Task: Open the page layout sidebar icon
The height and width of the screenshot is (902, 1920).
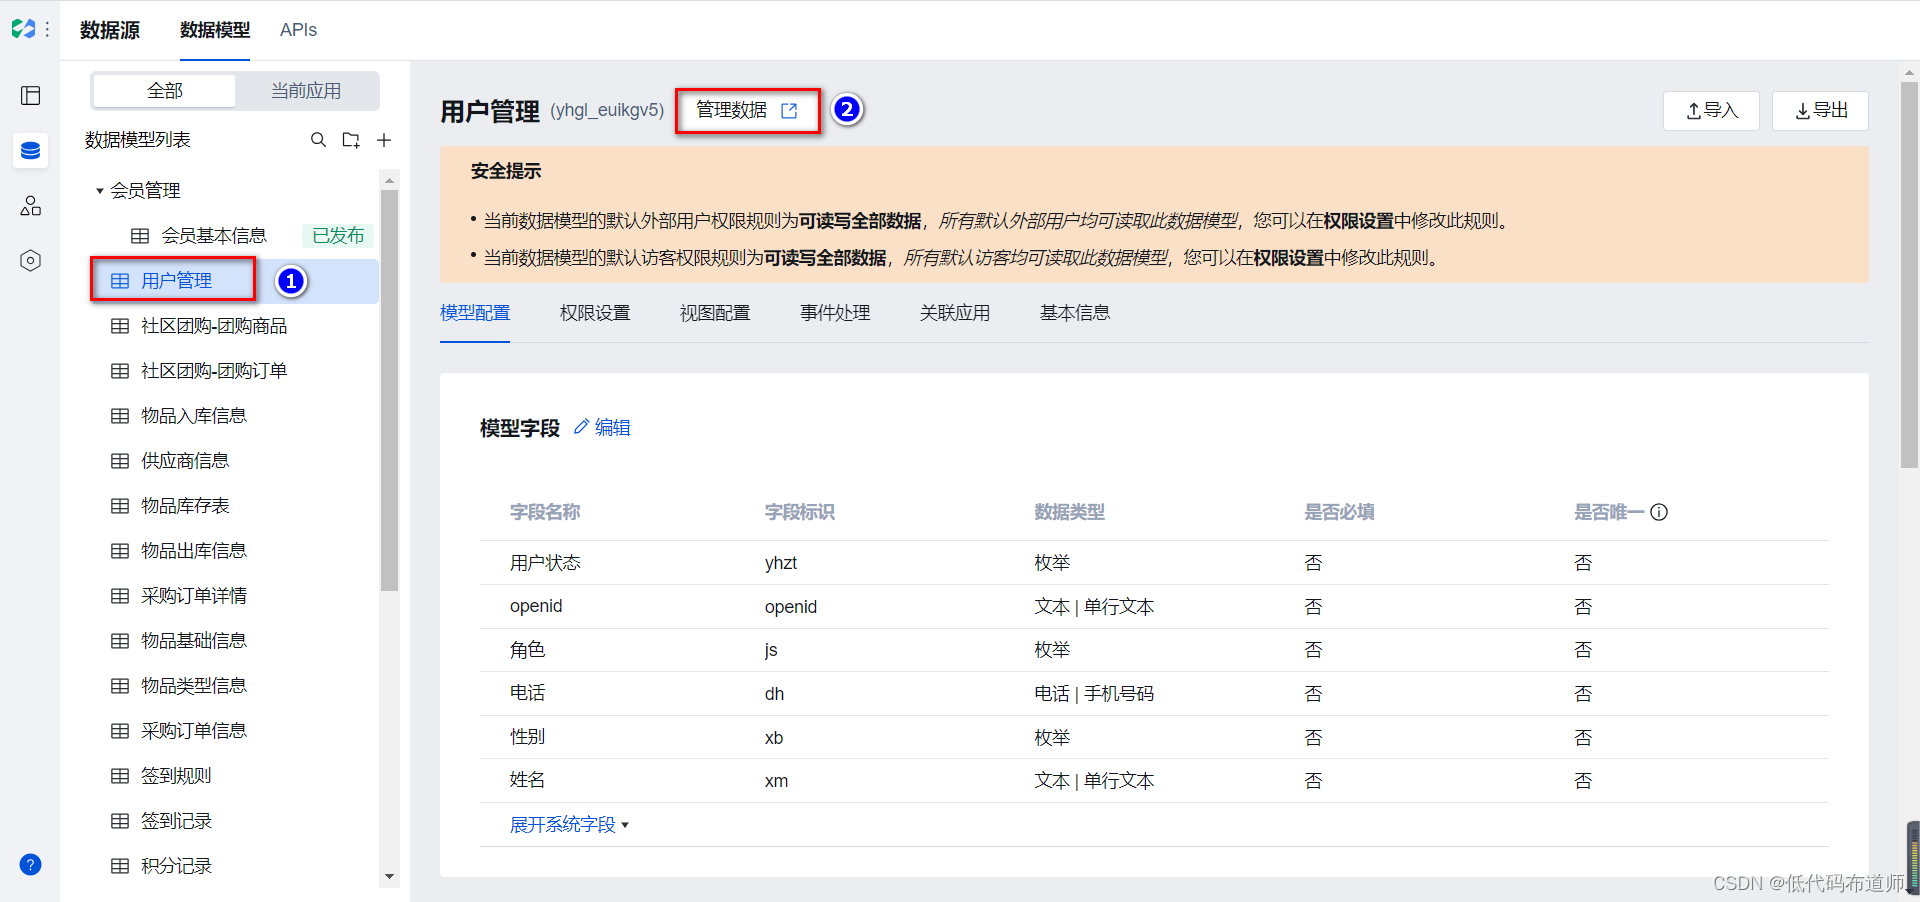Action: tap(30, 95)
